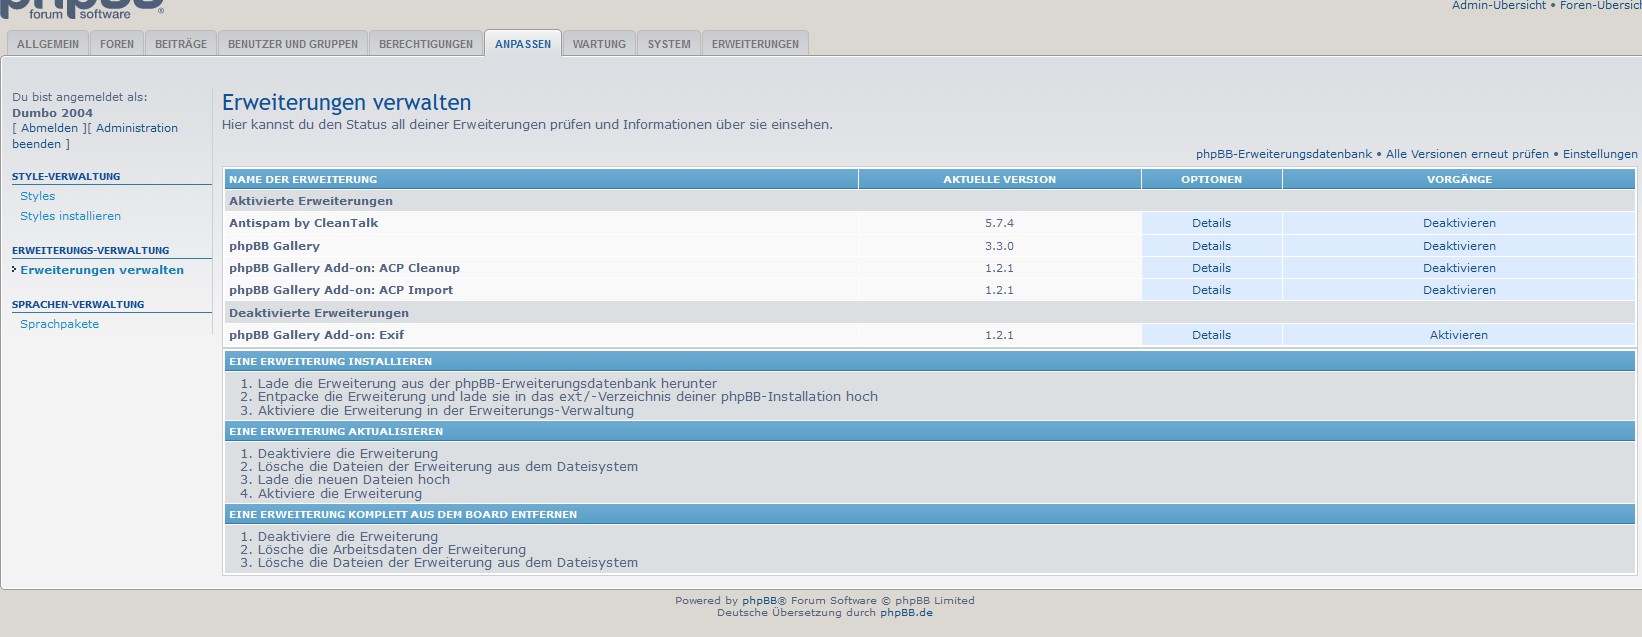This screenshot has width=1642, height=637.
Task: Deaktivieren Antispam by CleanTalk
Action: tap(1459, 223)
